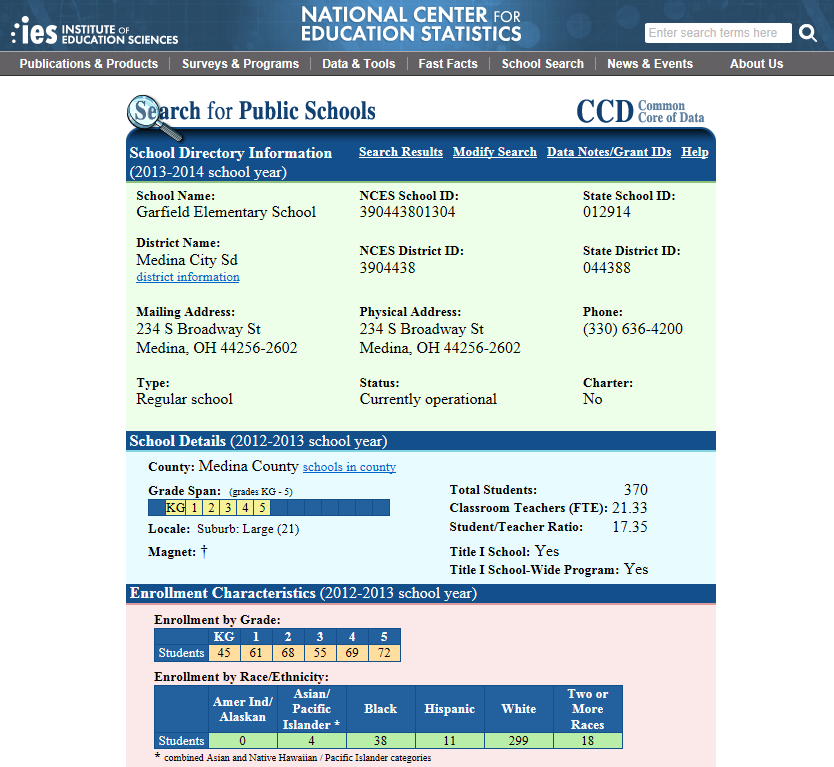Screen dimensions: 834x767
Task: Click the search magnifier icon in the header
Action: 807,33
